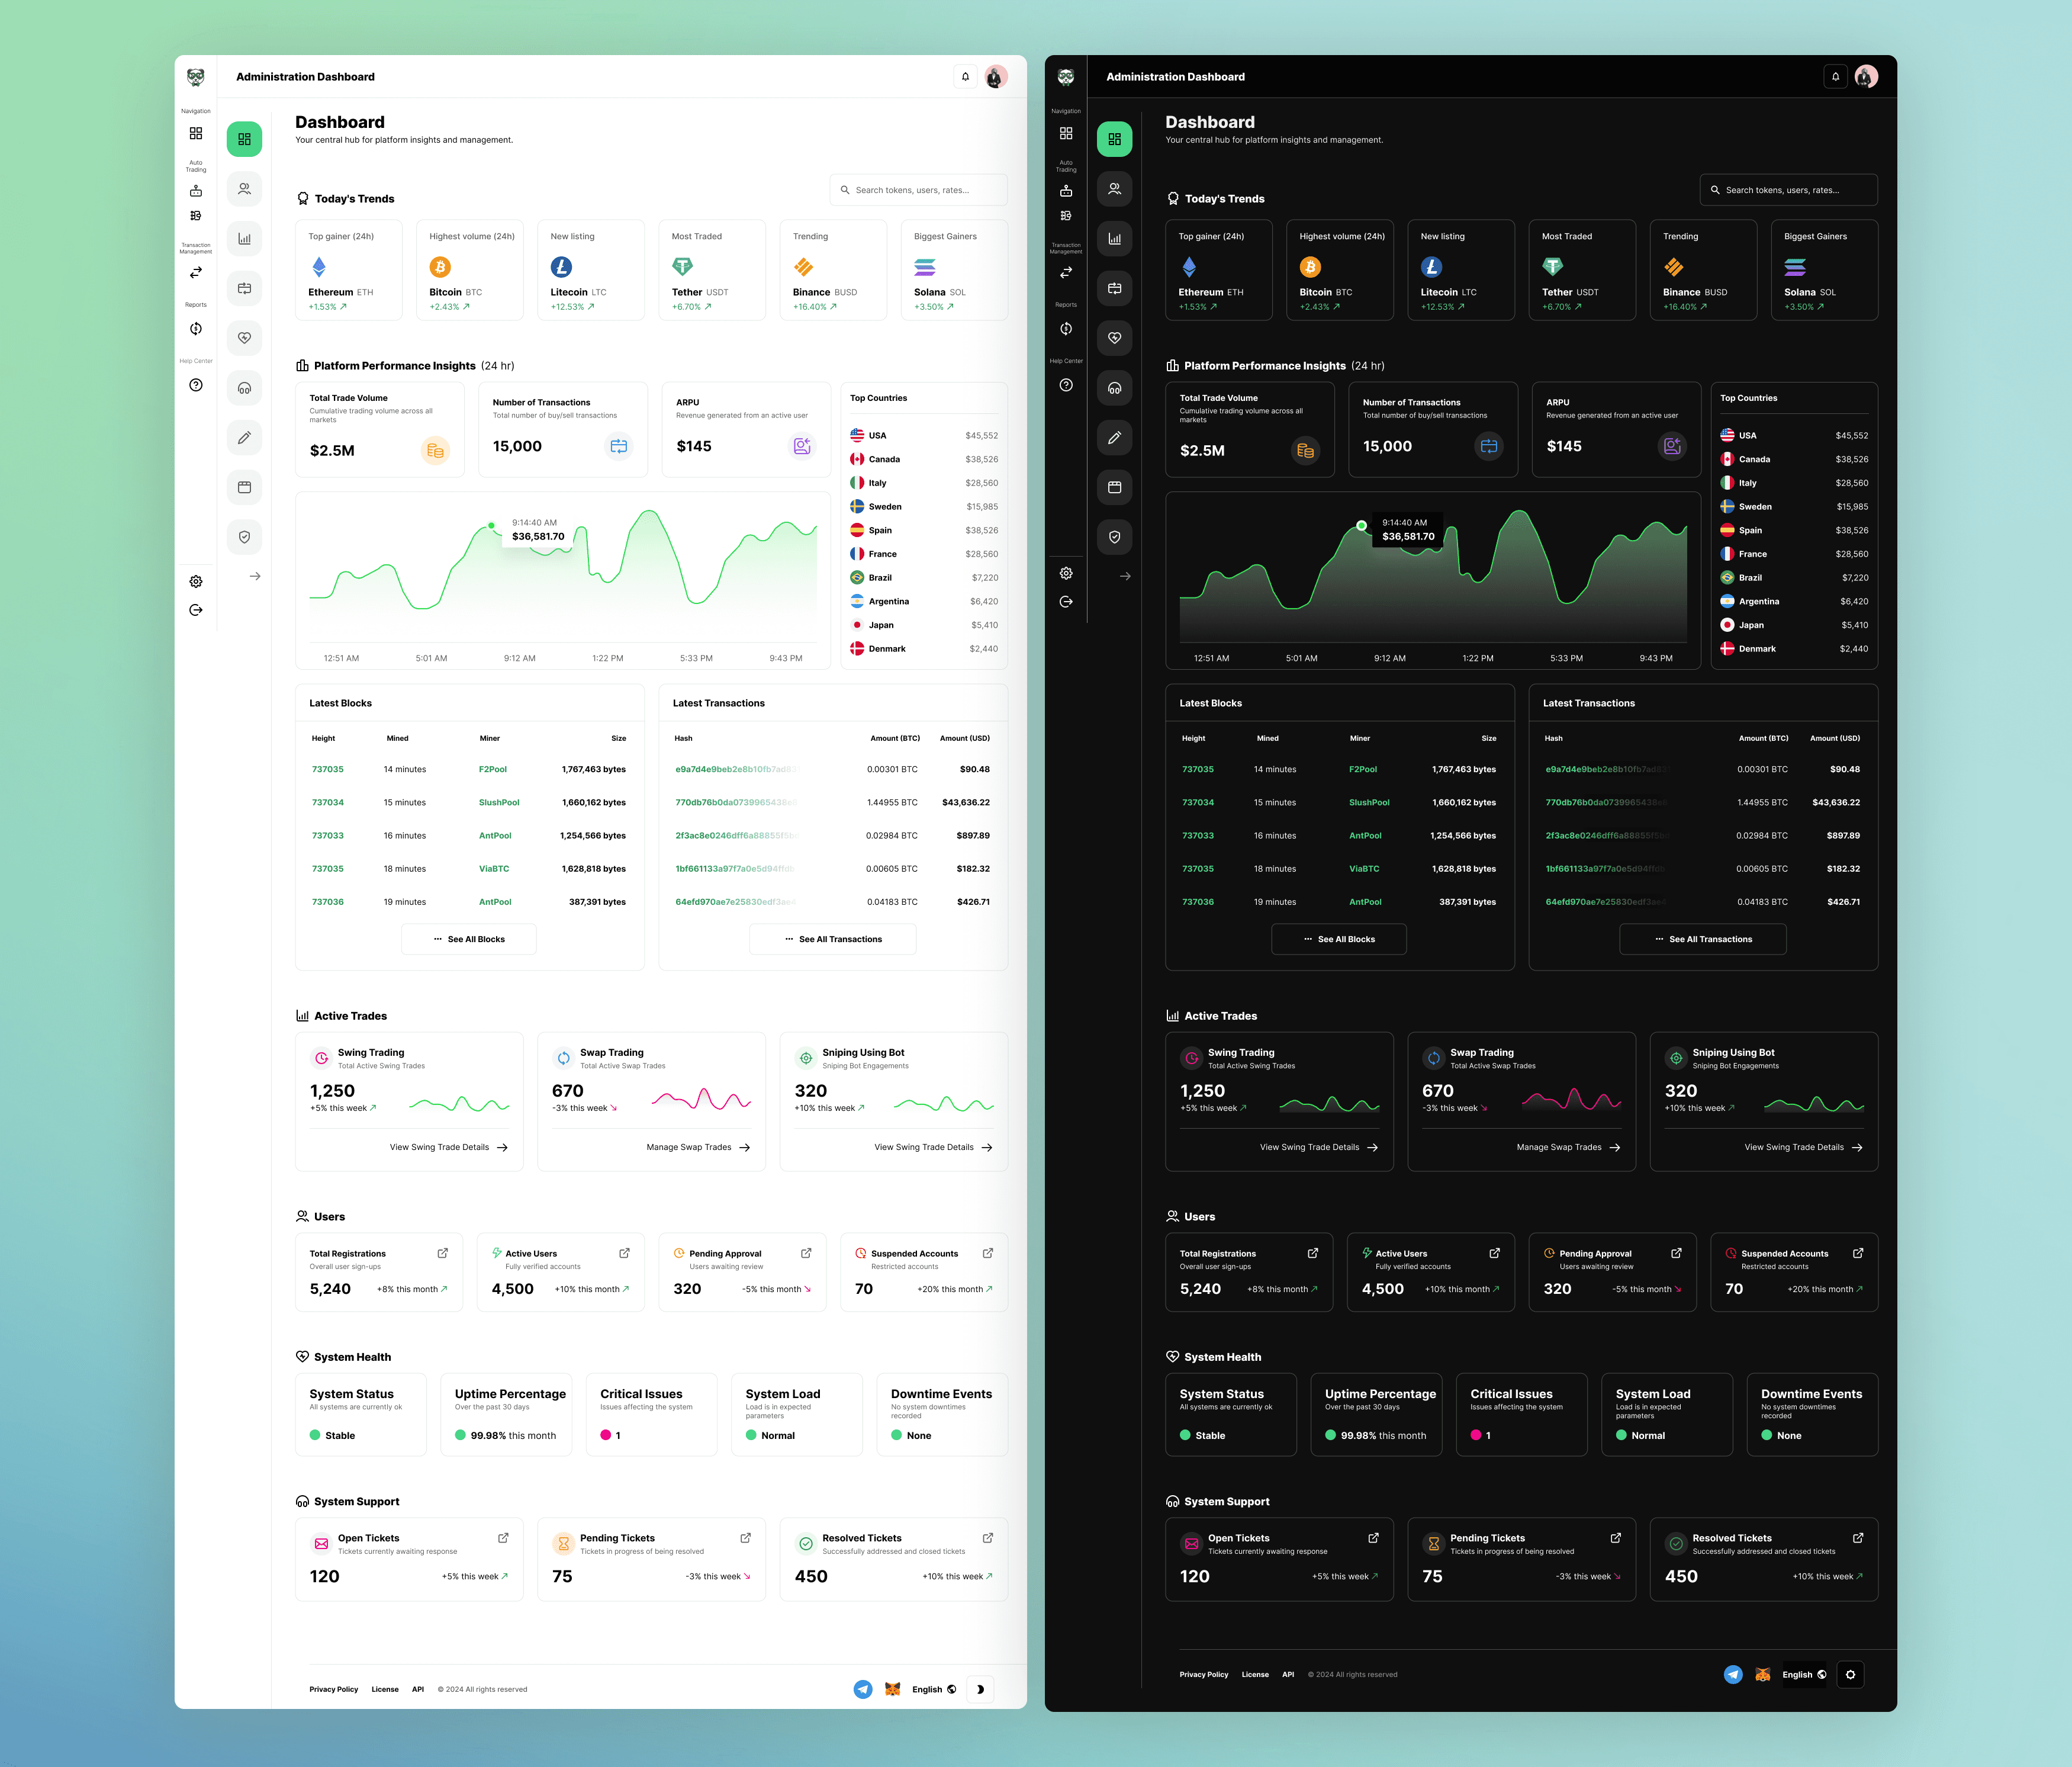Click MetaMask fox icon in light footer
Viewport: 2072px width, 1767px height.
(892, 1689)
